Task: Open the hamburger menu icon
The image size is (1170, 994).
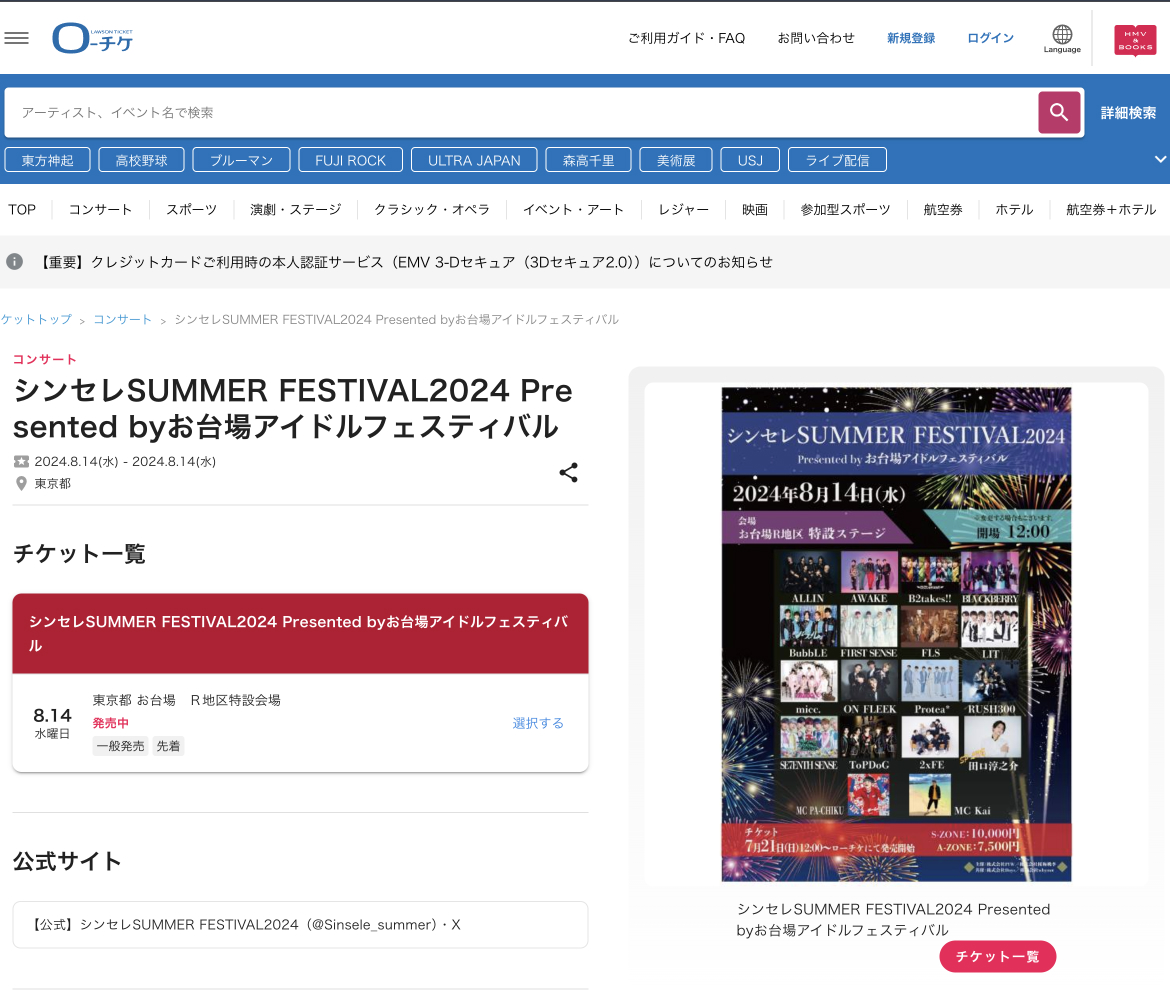Action: [17, 38]
